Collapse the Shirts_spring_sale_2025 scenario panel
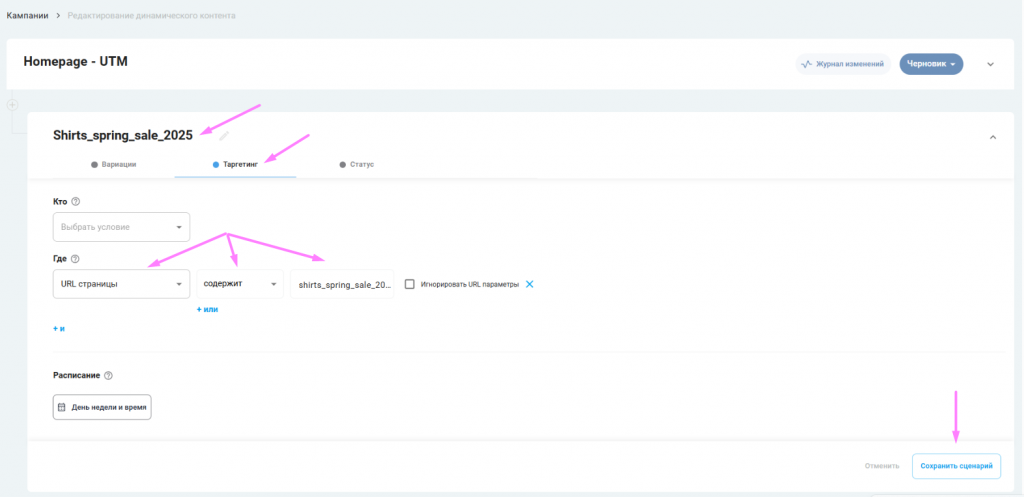This screenshot has height=497, width=1024. pyautogui.click(x=993, y=137)
